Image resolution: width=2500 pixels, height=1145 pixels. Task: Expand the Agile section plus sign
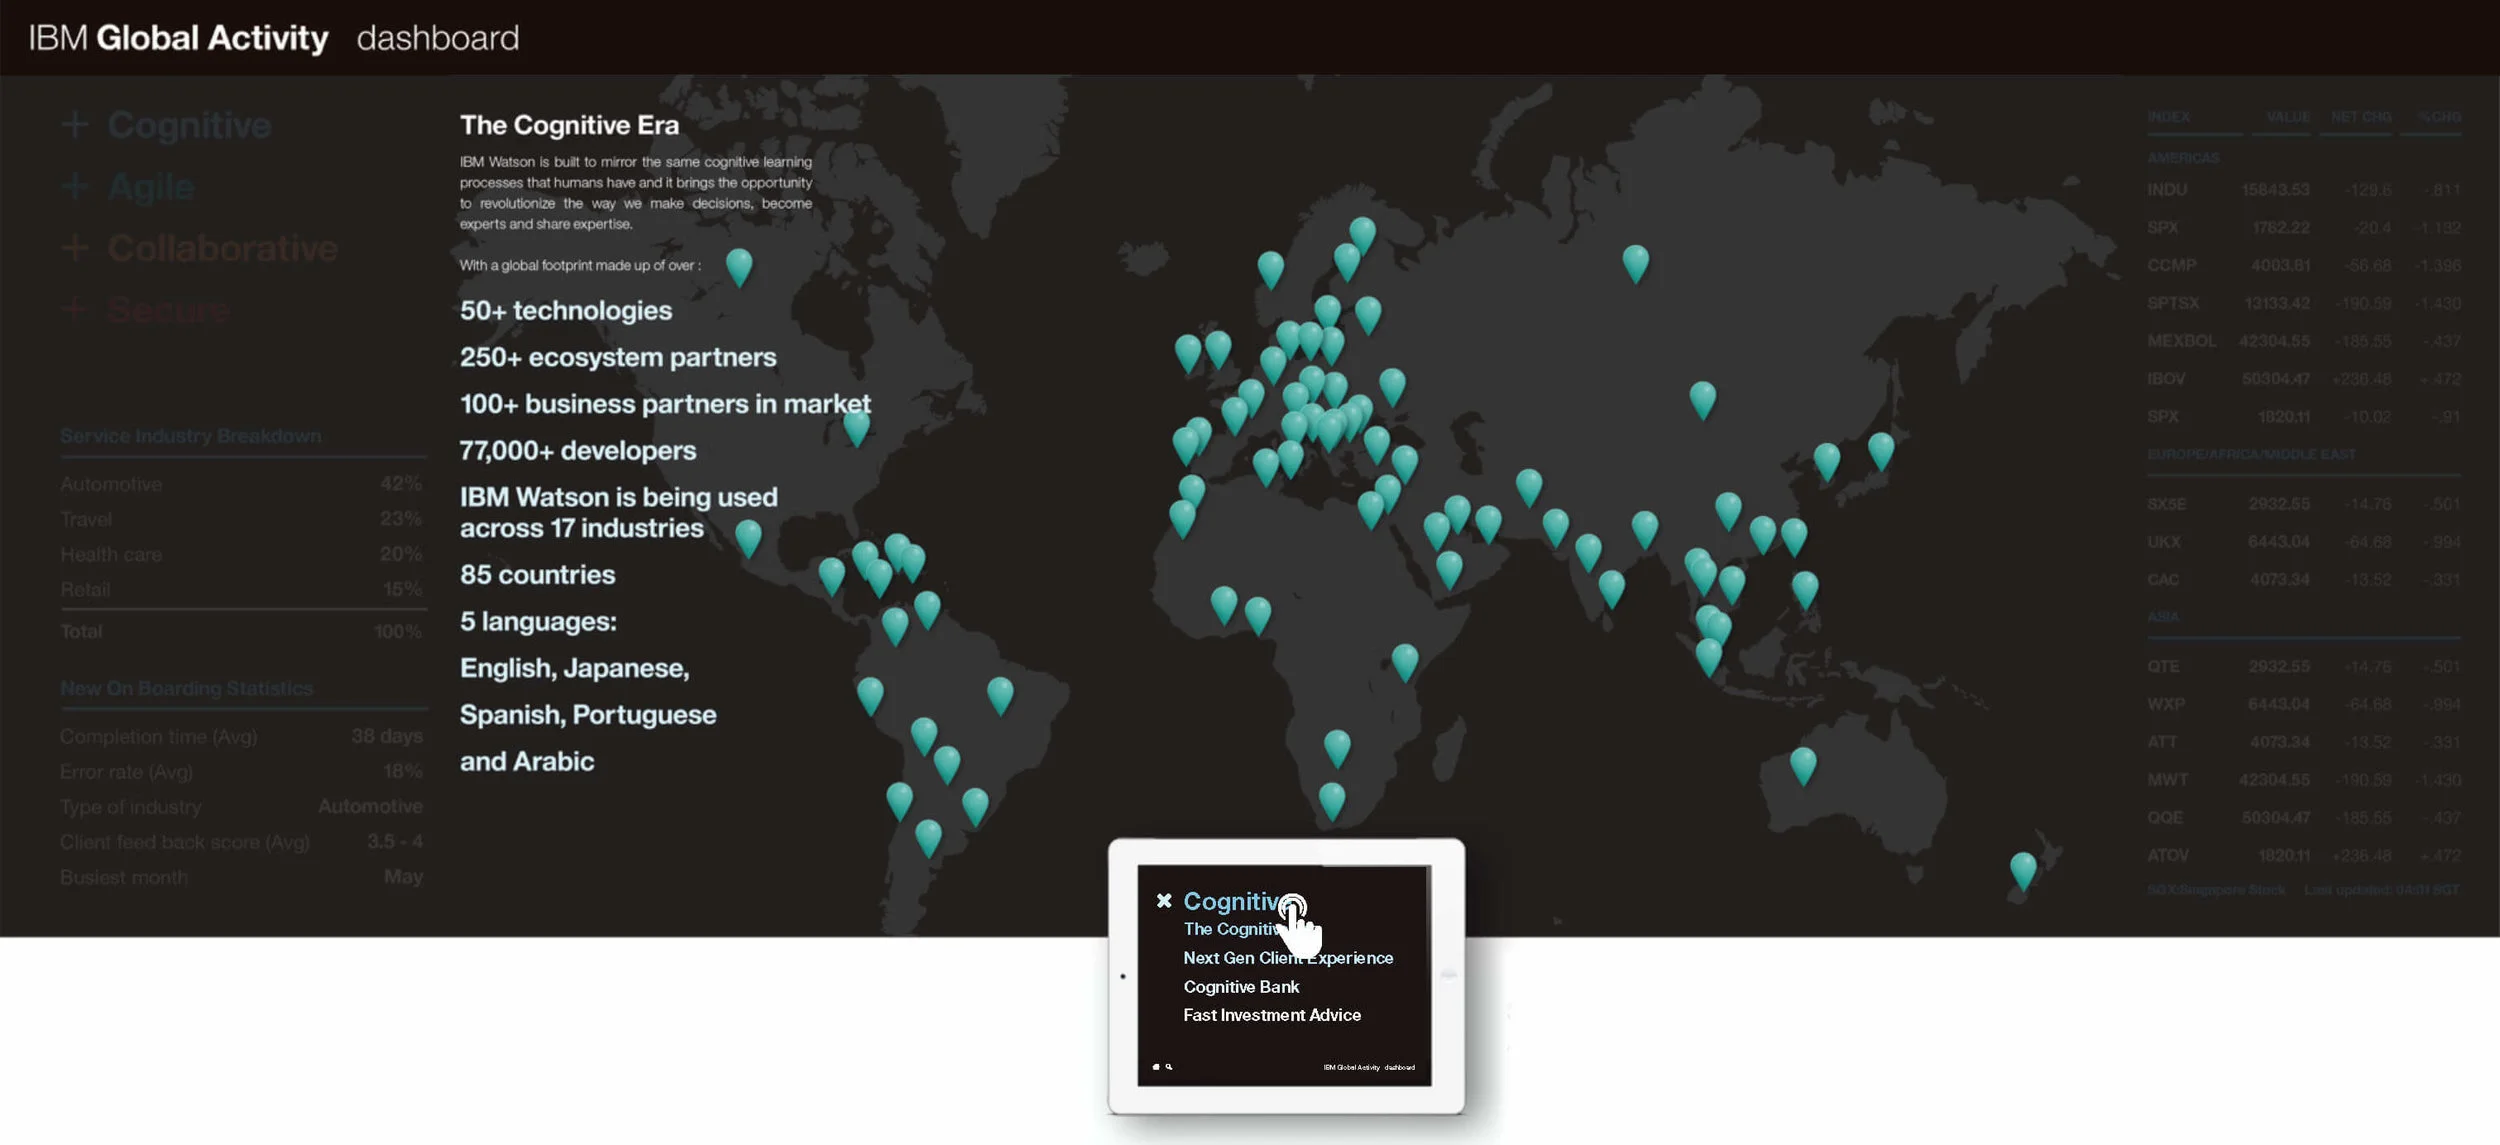(x=75, y=186)
